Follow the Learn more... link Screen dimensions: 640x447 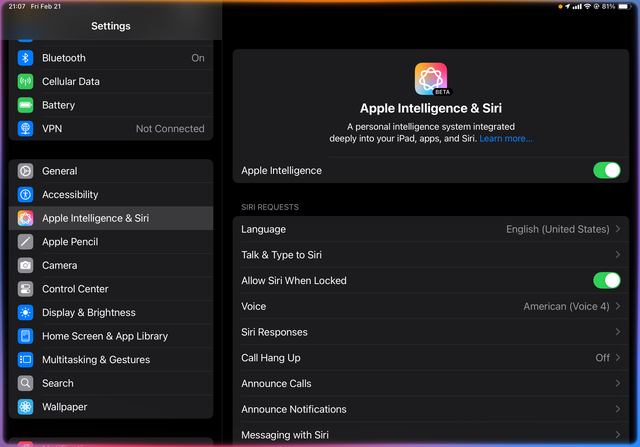click(x=506, y=139)
